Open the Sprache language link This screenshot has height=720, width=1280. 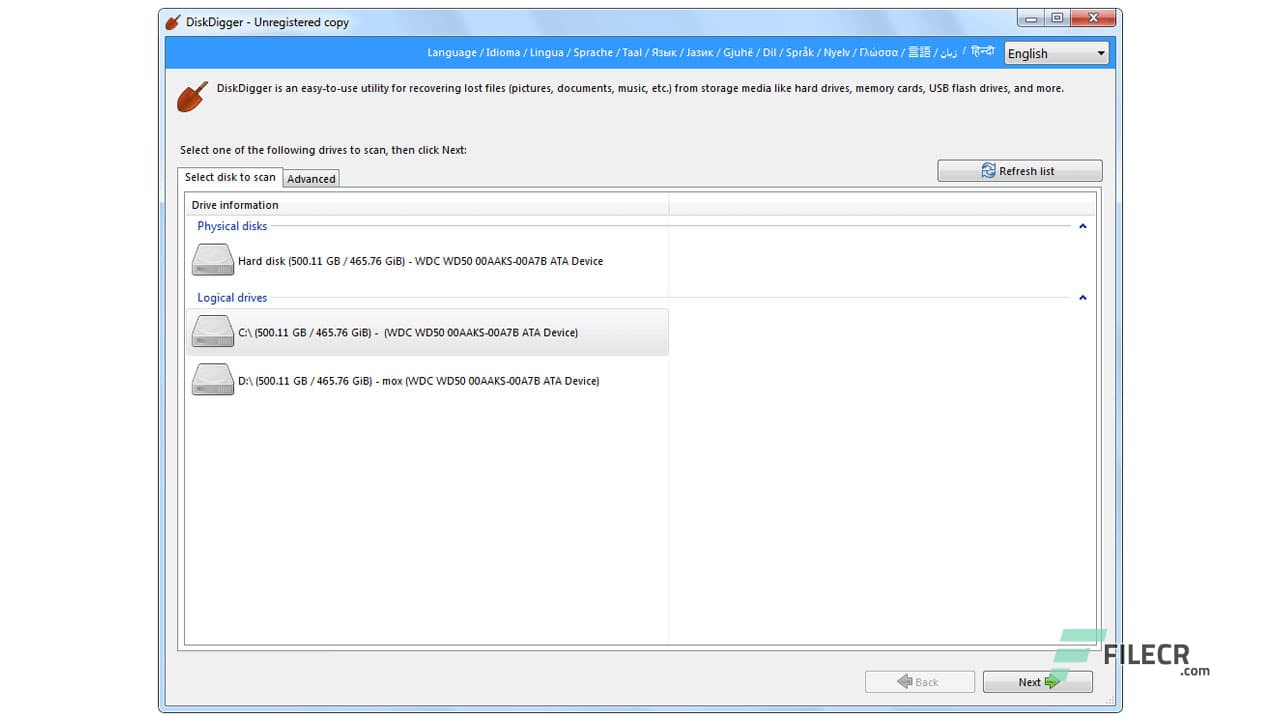pos(592,52)
